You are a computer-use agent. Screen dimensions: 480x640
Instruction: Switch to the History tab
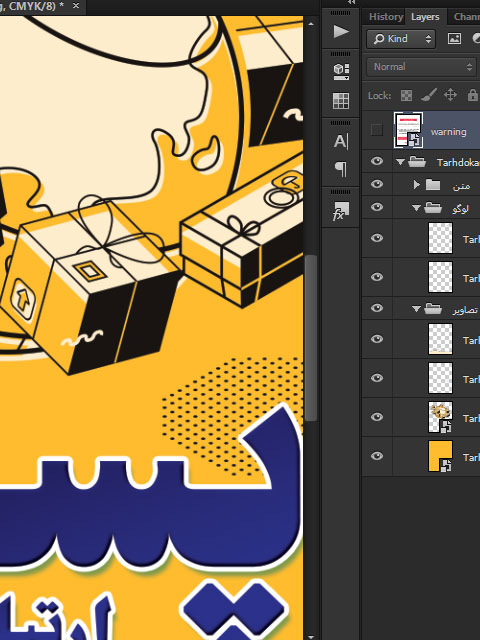[x=385, y=17]
